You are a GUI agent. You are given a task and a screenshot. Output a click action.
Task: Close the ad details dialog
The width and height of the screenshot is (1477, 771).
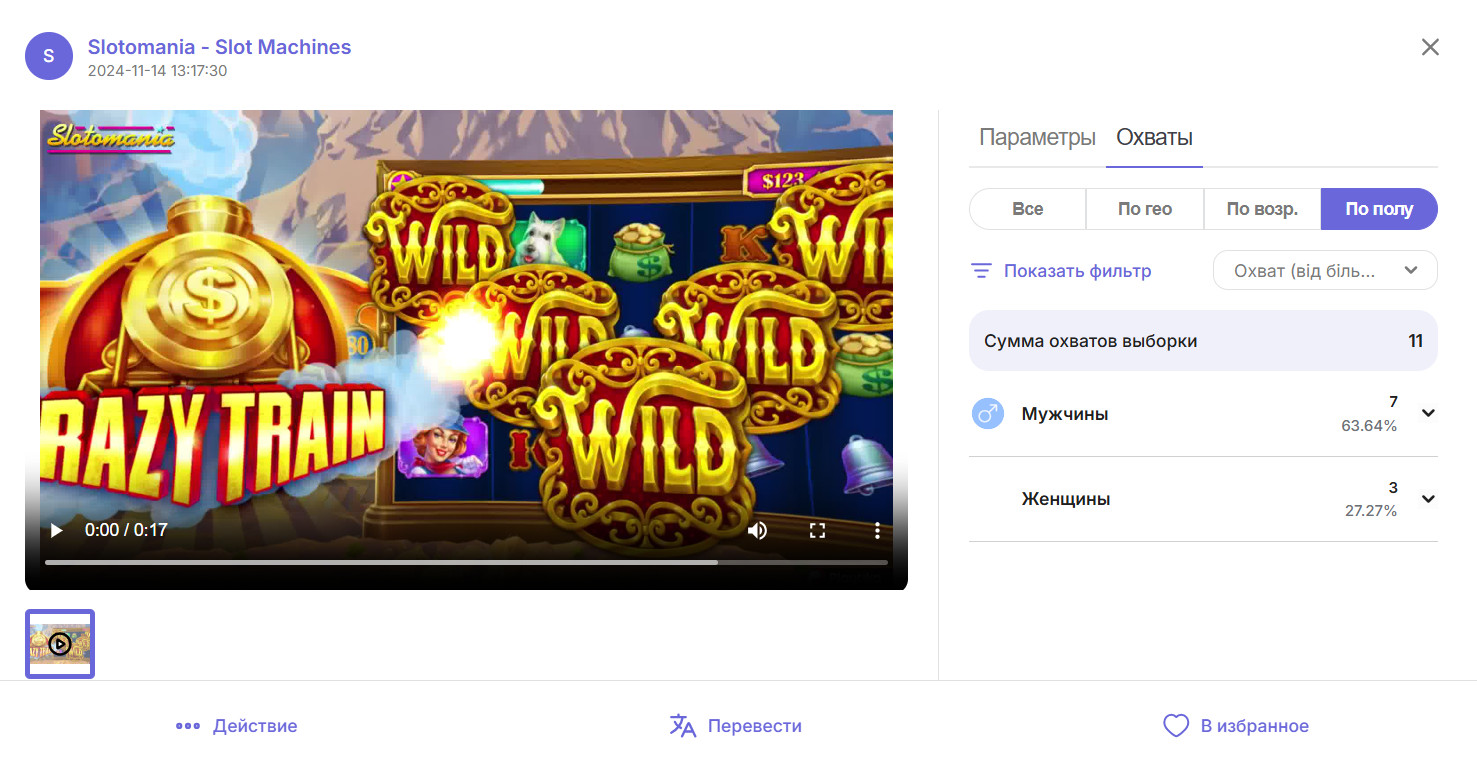1430,47
